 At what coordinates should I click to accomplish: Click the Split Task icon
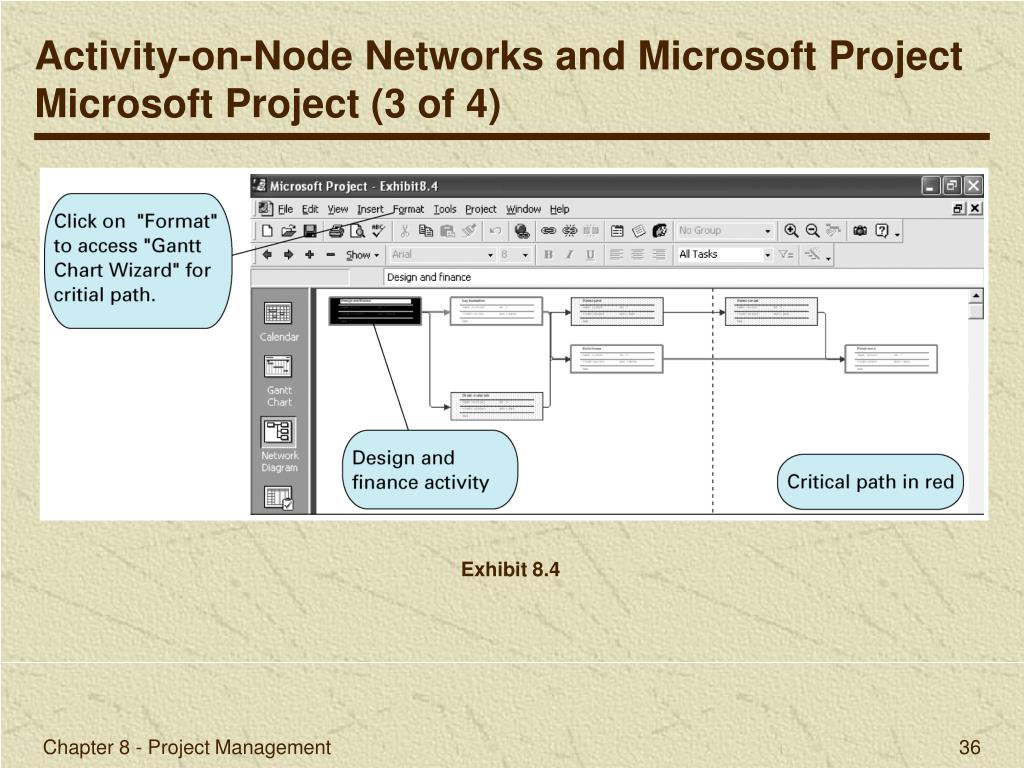(591, 231)
